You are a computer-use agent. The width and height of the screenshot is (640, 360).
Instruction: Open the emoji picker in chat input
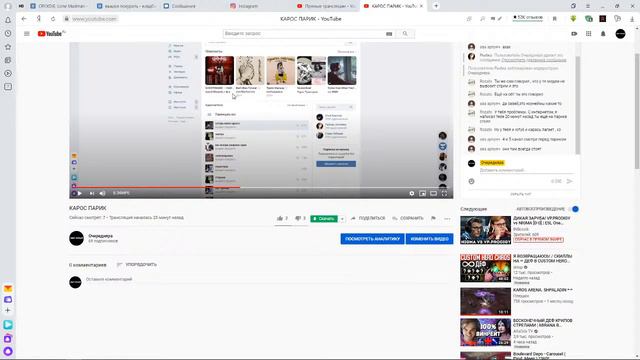point(471,181)
